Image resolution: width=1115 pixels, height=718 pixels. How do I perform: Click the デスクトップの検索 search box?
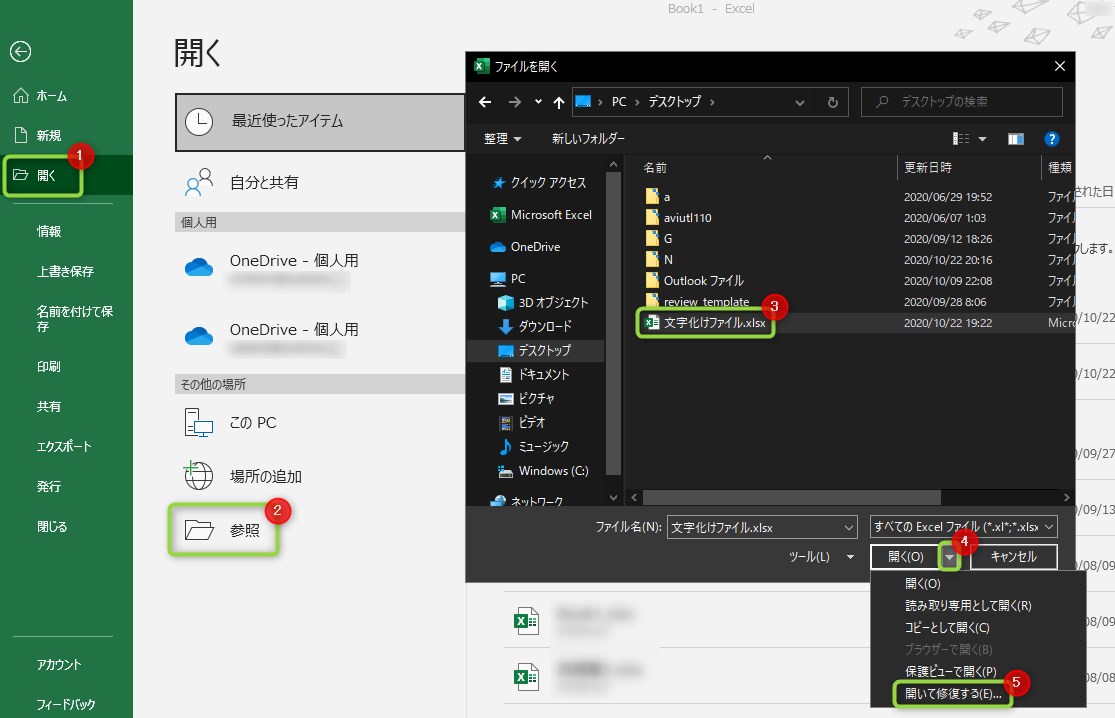pyautogui.click(x=961, y=102)
